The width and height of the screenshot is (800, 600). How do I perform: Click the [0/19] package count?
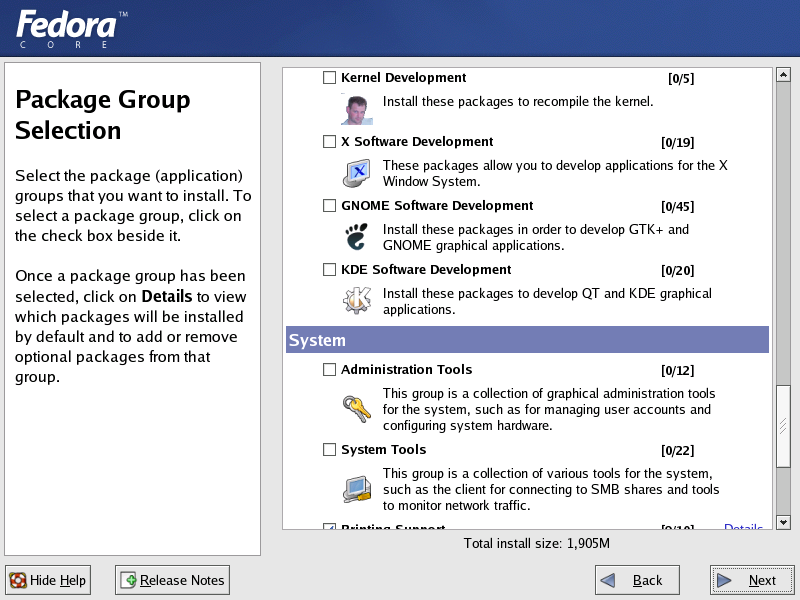coord(678,142)
